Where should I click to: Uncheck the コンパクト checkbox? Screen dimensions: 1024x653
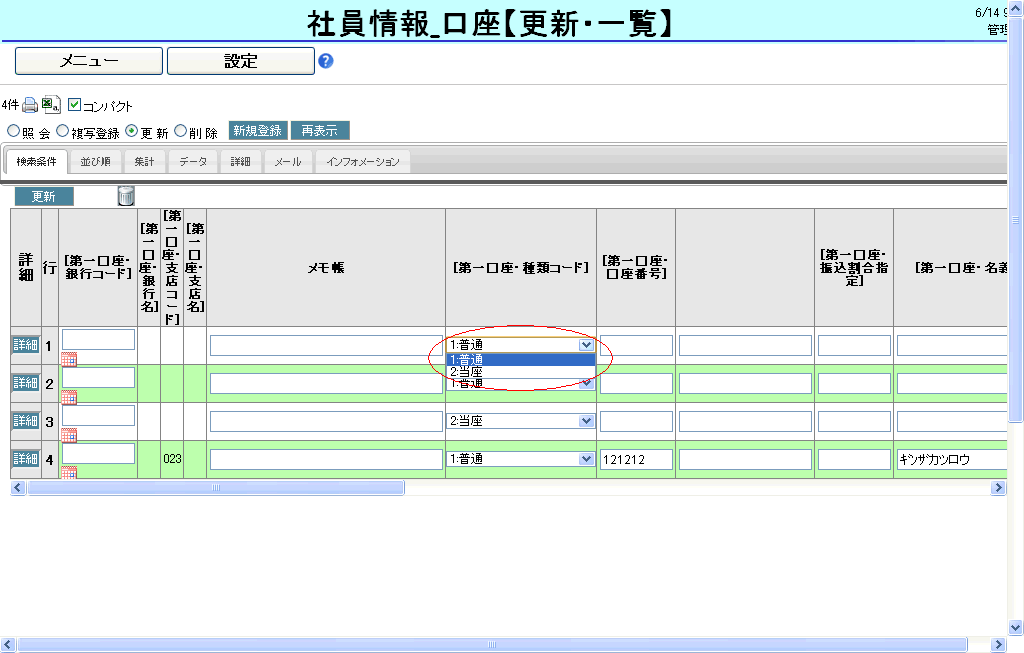75,105
